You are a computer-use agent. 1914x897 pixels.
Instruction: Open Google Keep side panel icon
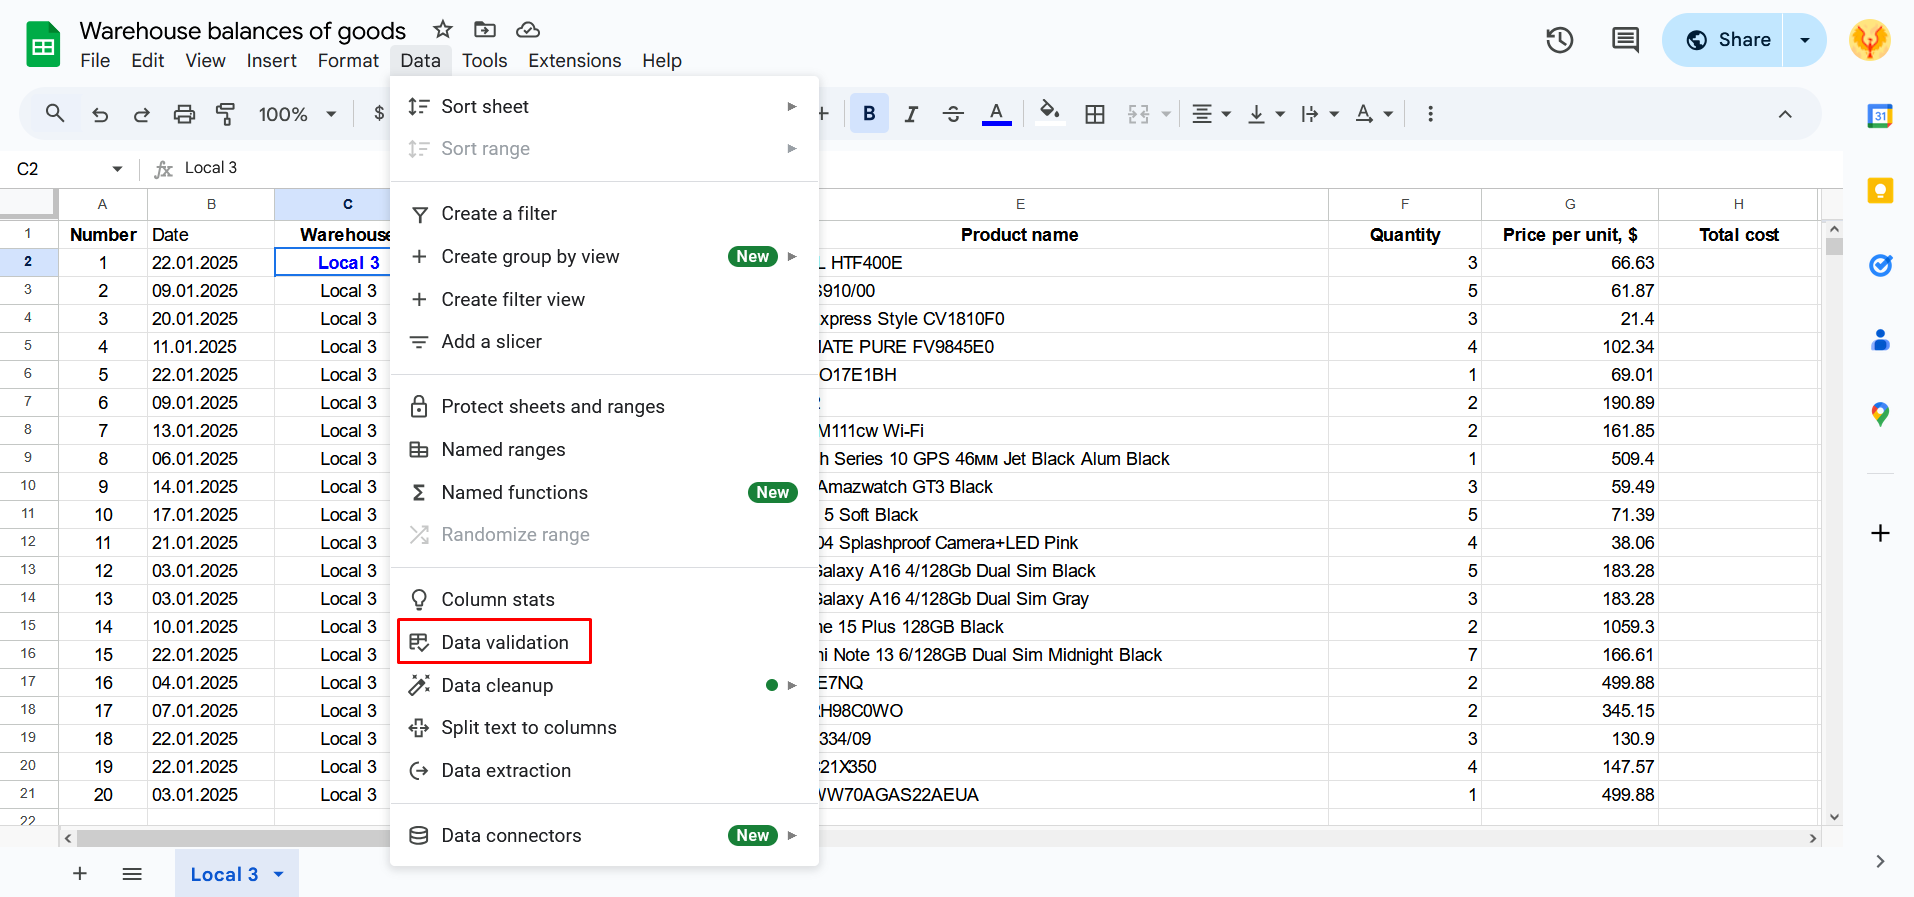(x=1880, y=190)
